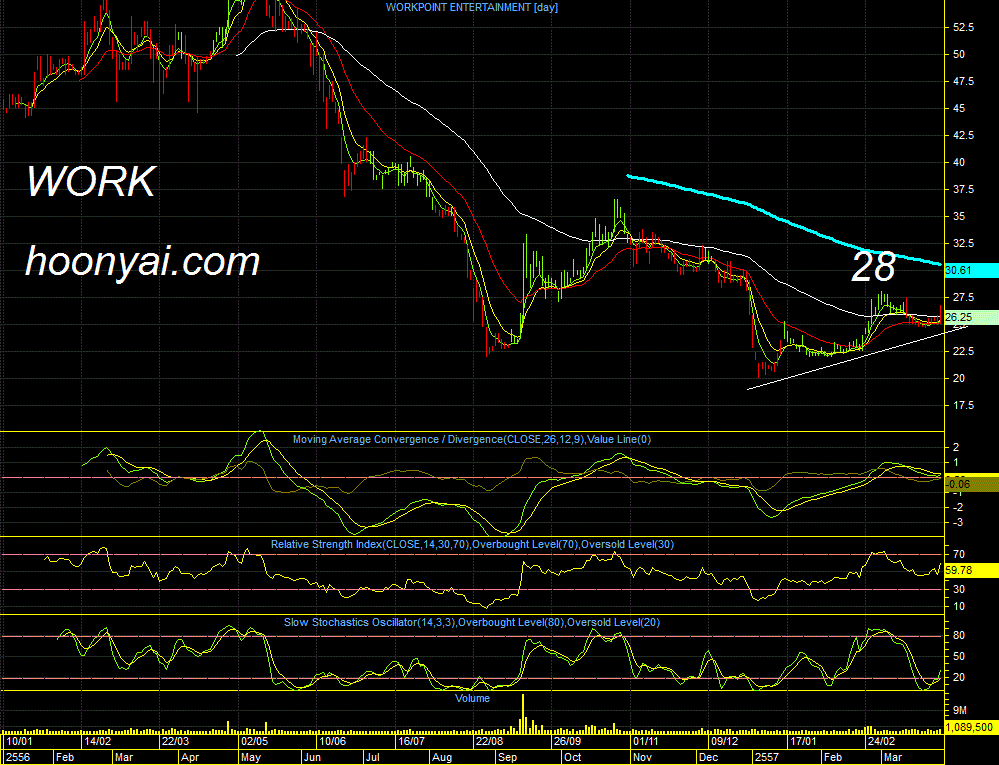
Task: Click the Sep month label
Action: click(508, 758)
